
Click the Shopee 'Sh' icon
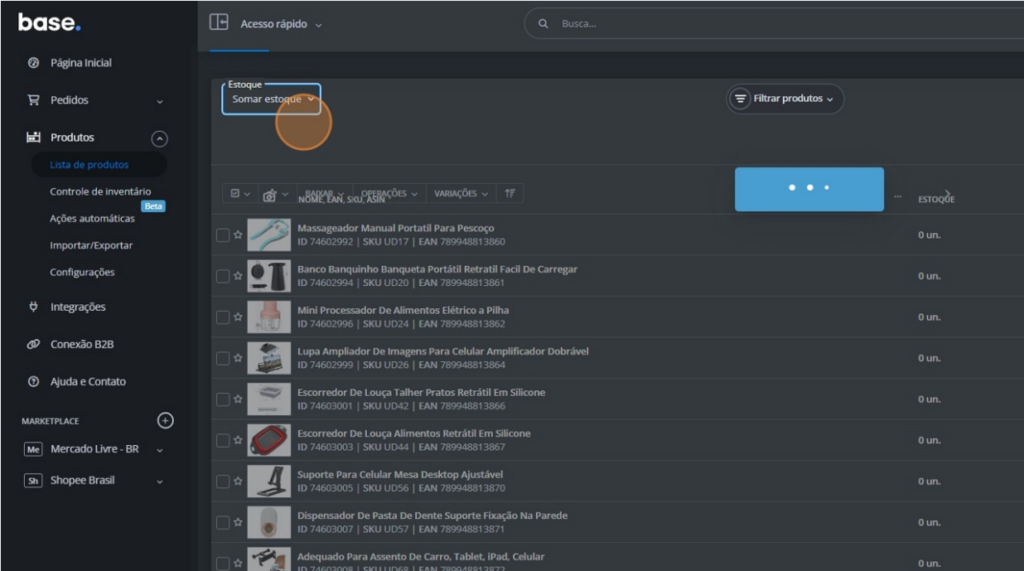click(x=33, y=481)
